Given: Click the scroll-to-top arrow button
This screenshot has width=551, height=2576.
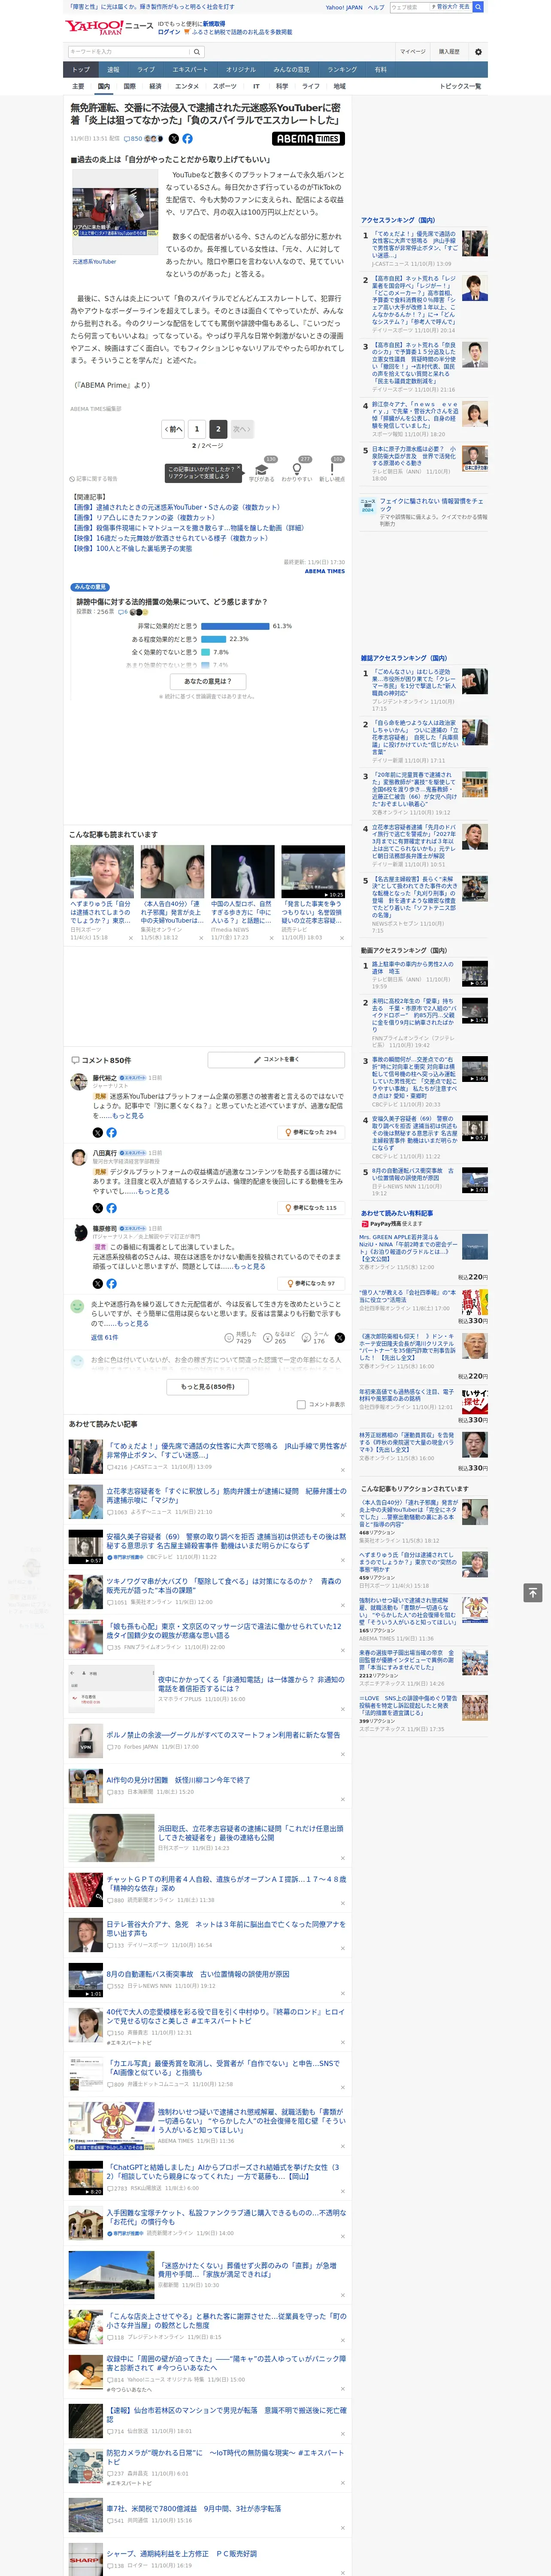Looking at the screenshot, I should click(533, 1592).
